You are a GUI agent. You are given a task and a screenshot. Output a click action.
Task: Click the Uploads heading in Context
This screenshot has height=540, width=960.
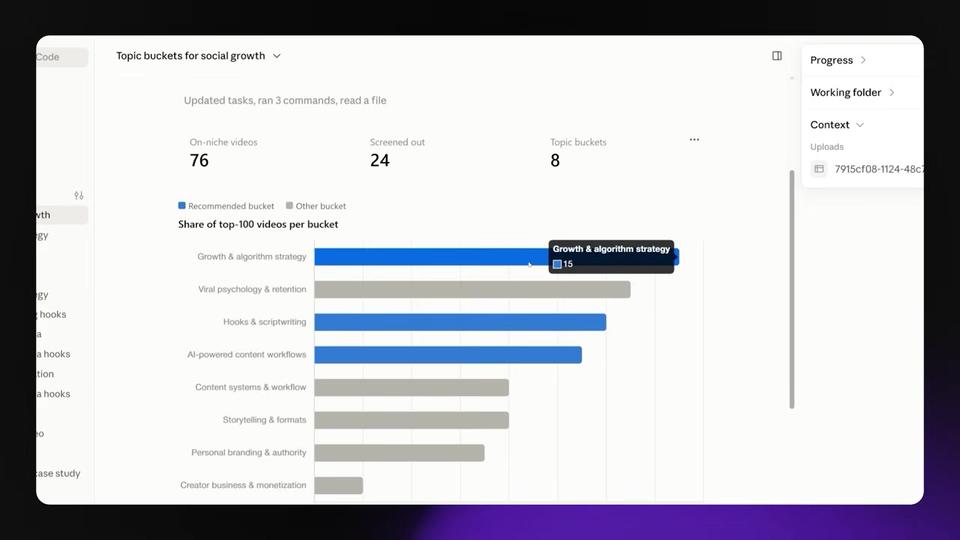(827, 147)
